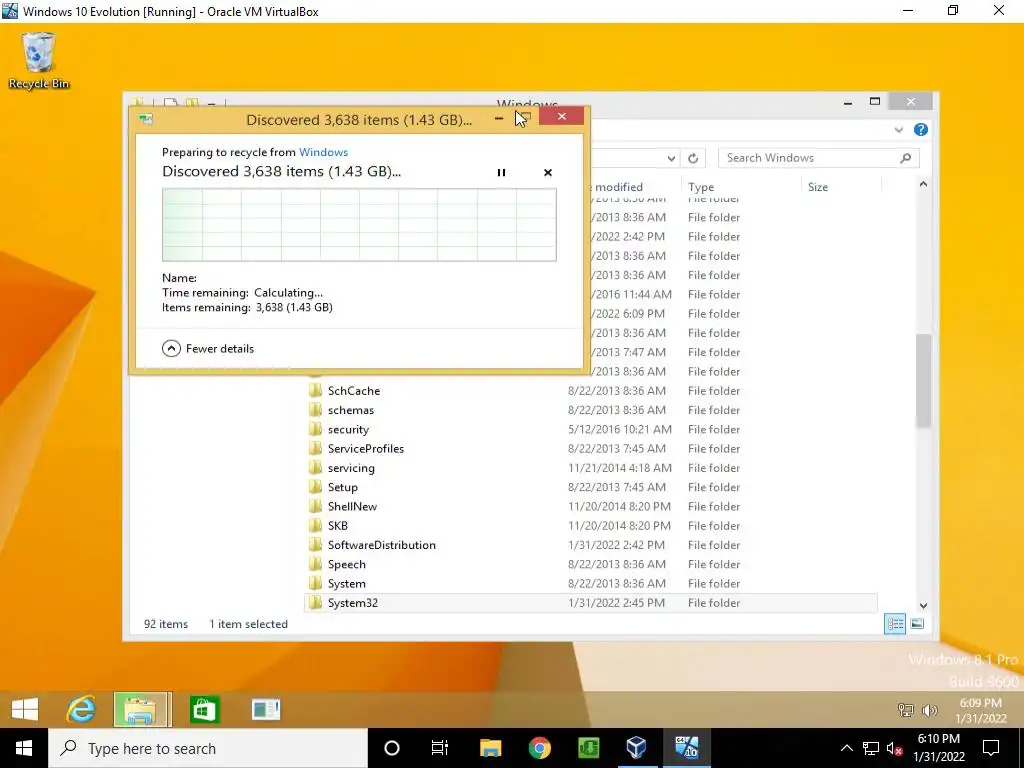Viewport: 1024px width, 768px height.
Task: Switch to large icons view layout
Action: pyautogui.click(x=917, y=624)
